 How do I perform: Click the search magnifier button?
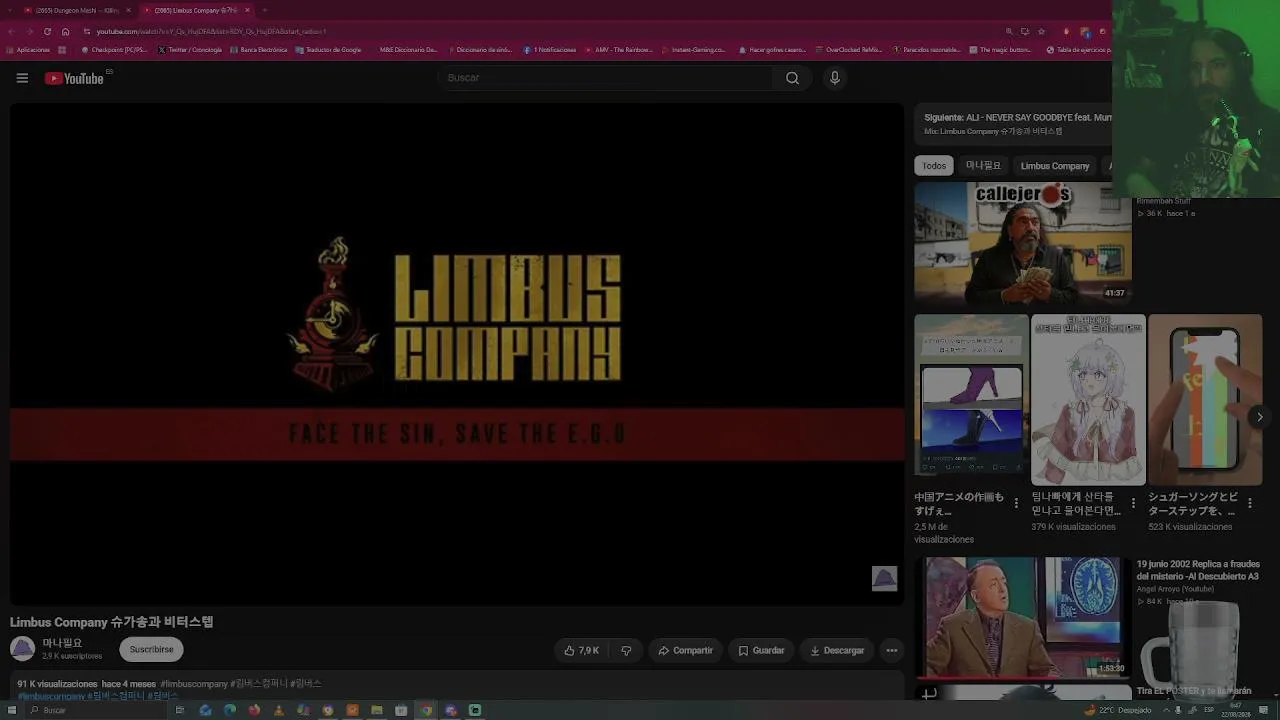pos(792,78)
